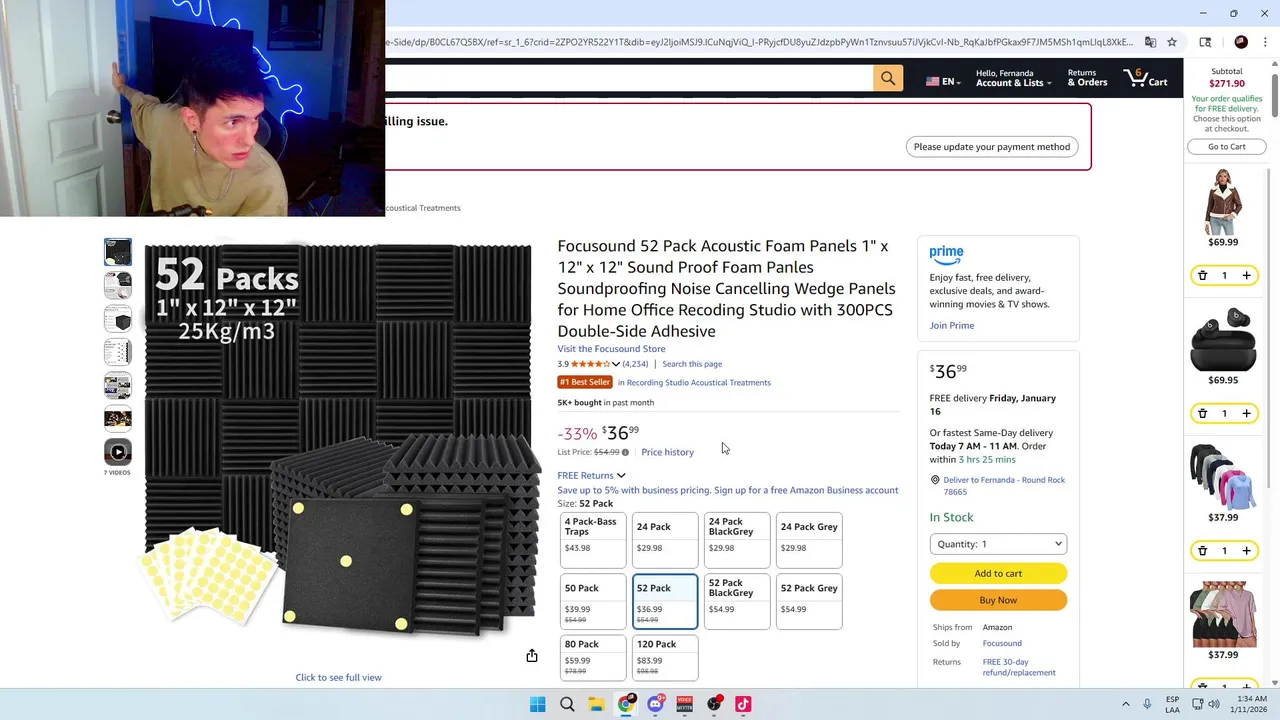
Task: Increase quantity of the $69.99 jacket
Action: pos(1246,275)
